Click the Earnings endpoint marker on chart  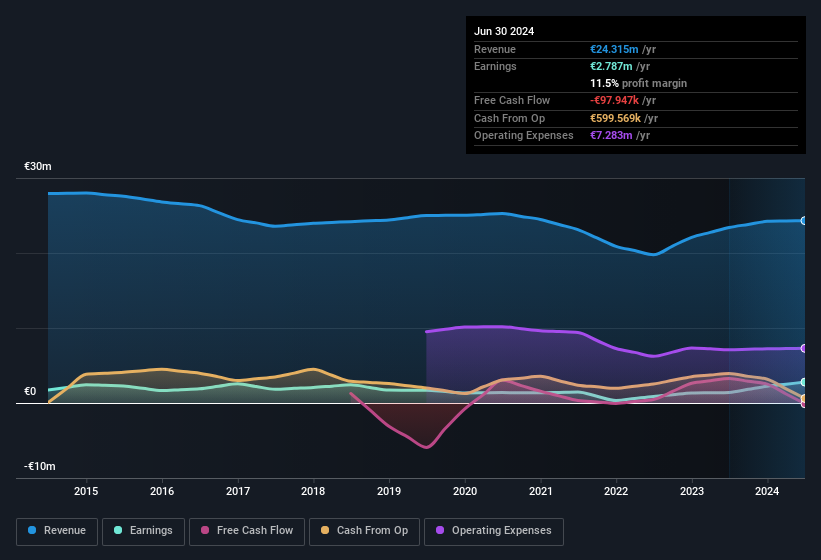tap(804, 383)
